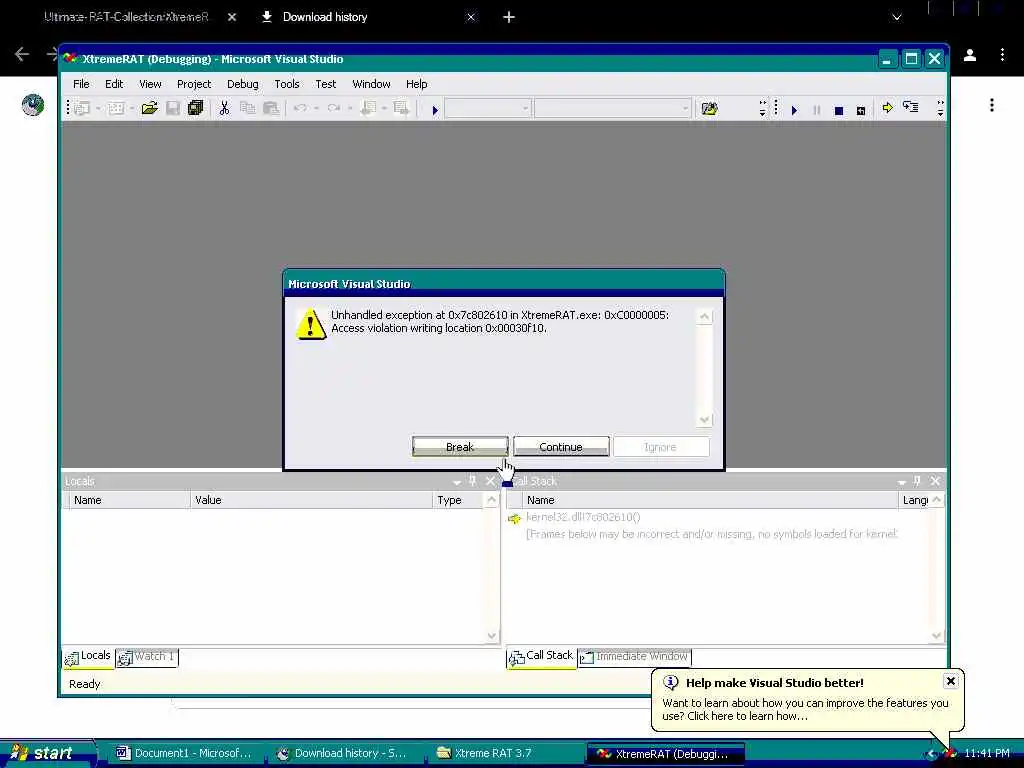Viewport: 1024px width, 768px height.
Task: Click the Redo arrow icon
Action: pyautogui.click(x=334, y=108)
